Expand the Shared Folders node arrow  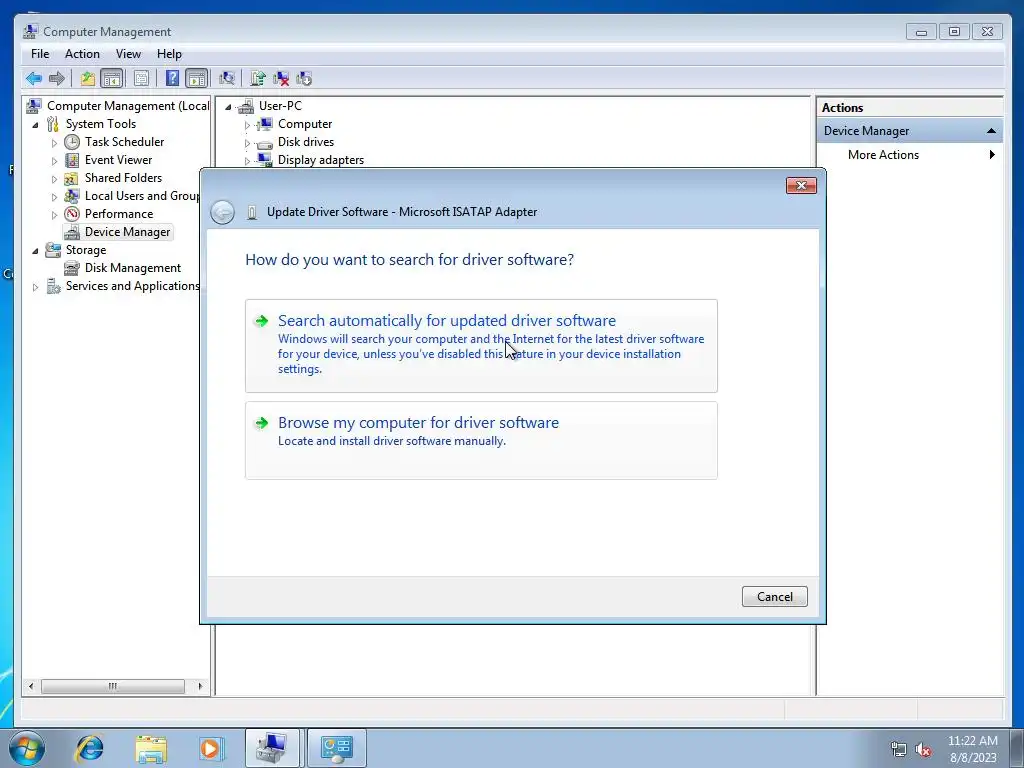click(54, 178)
